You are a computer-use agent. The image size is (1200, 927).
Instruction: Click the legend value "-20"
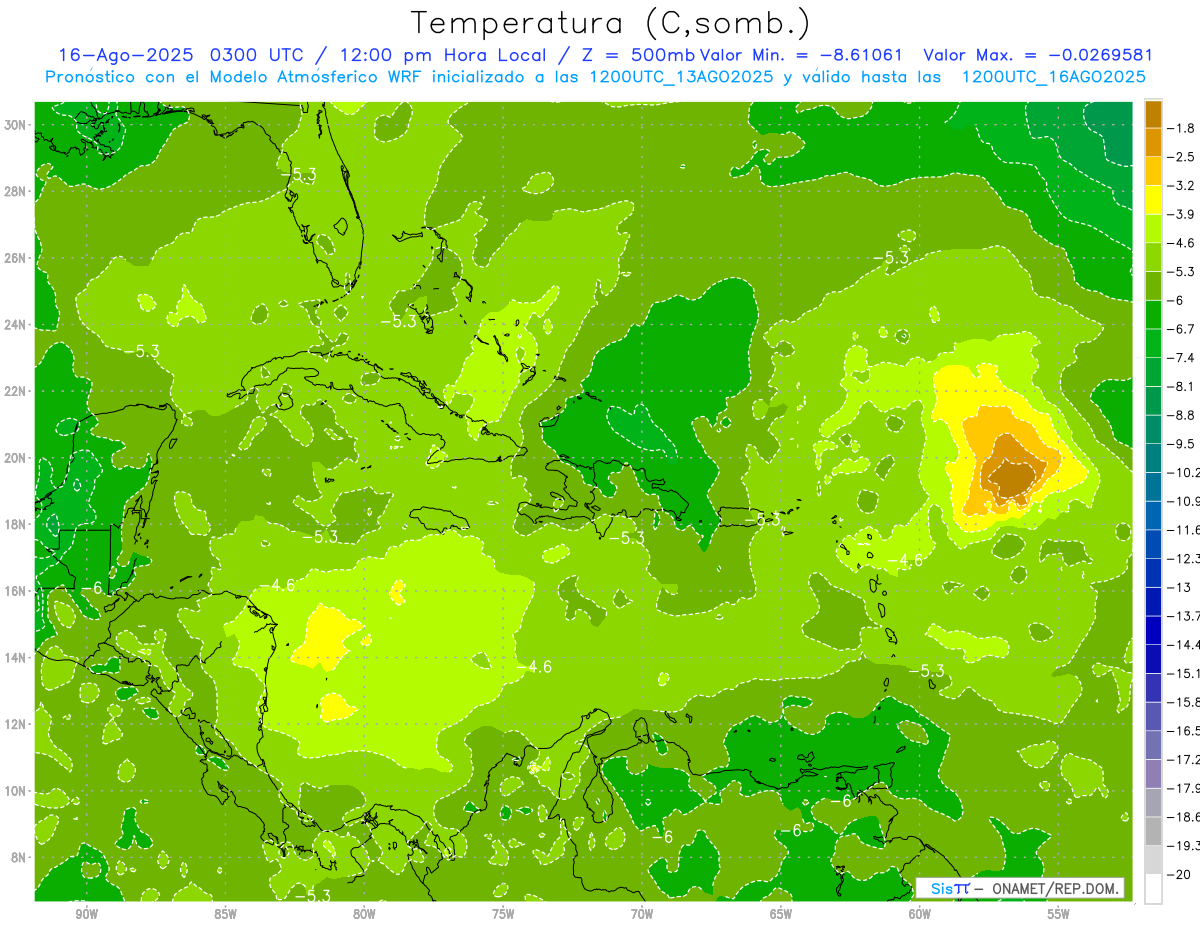tap(1180, 874)
